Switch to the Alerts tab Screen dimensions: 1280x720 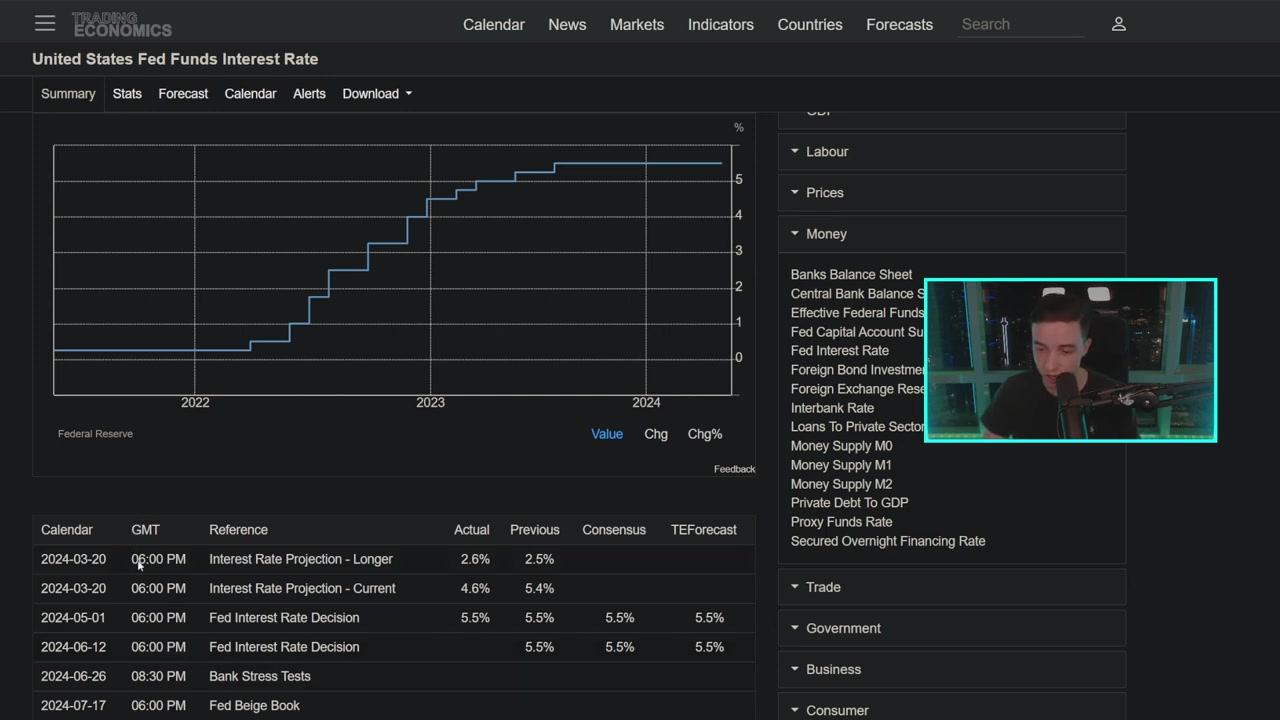pyautogui.click(x=309, y=94)
